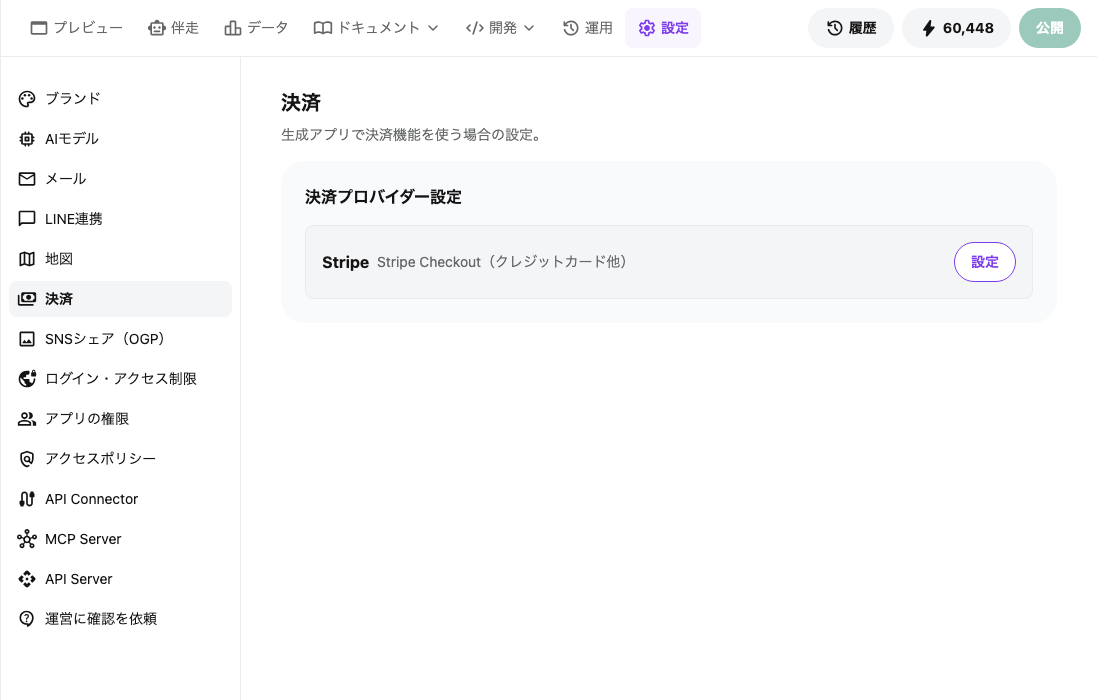
Task: Open API Server settings
Action: [120, 579]
